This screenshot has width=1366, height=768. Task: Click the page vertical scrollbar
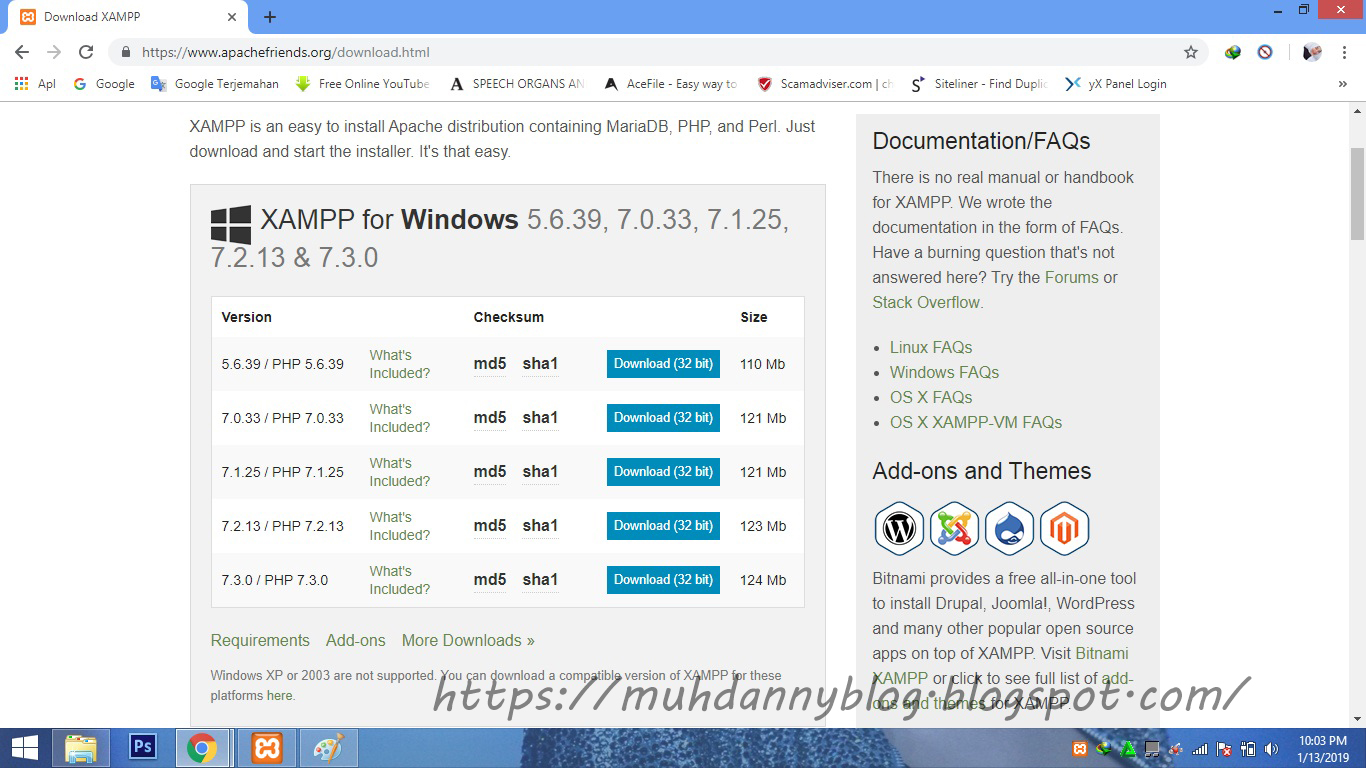click(1357, 194)
